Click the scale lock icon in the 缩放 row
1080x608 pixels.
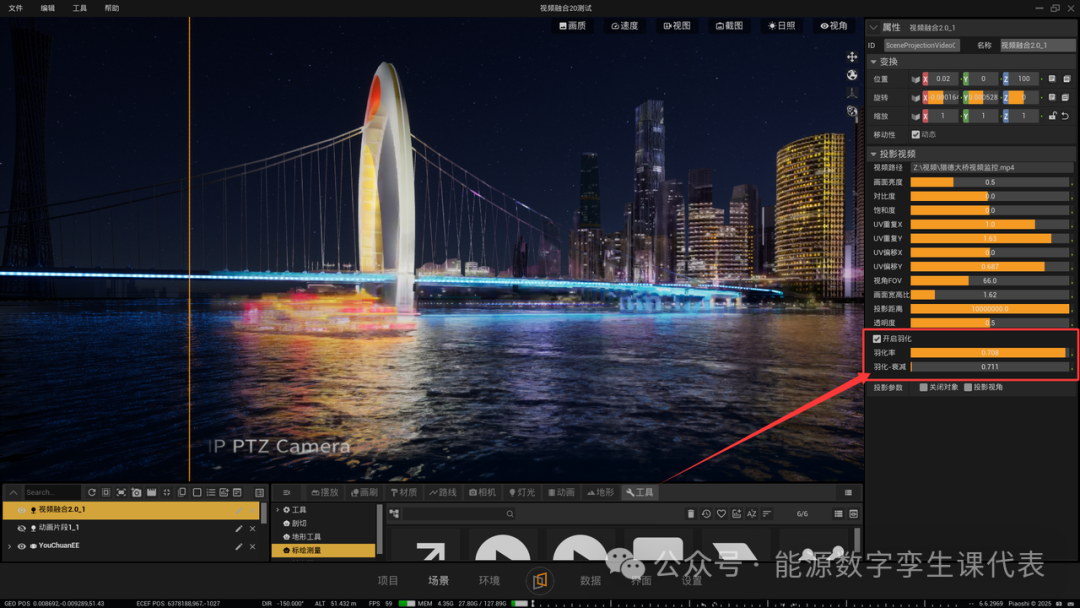1052,116
